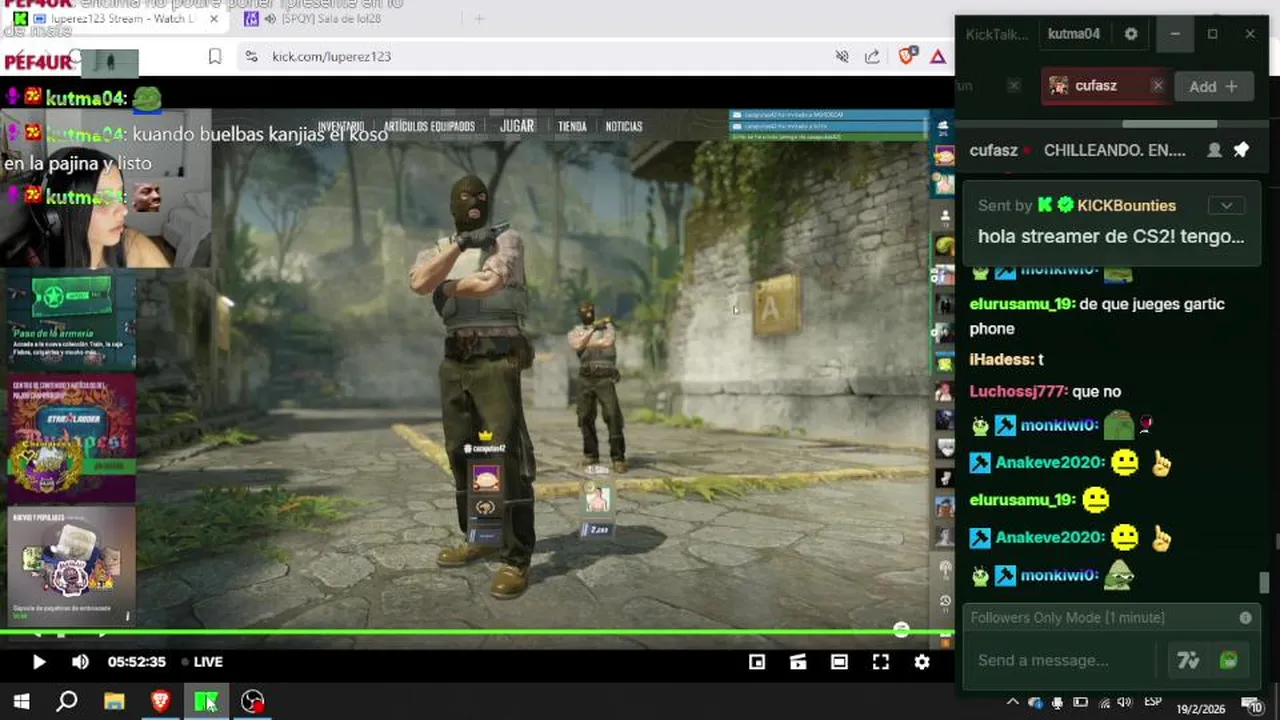Viewport: 1280px width, 720px height.
Task: Open the Pase de la armería card
Action: point(71,319)
